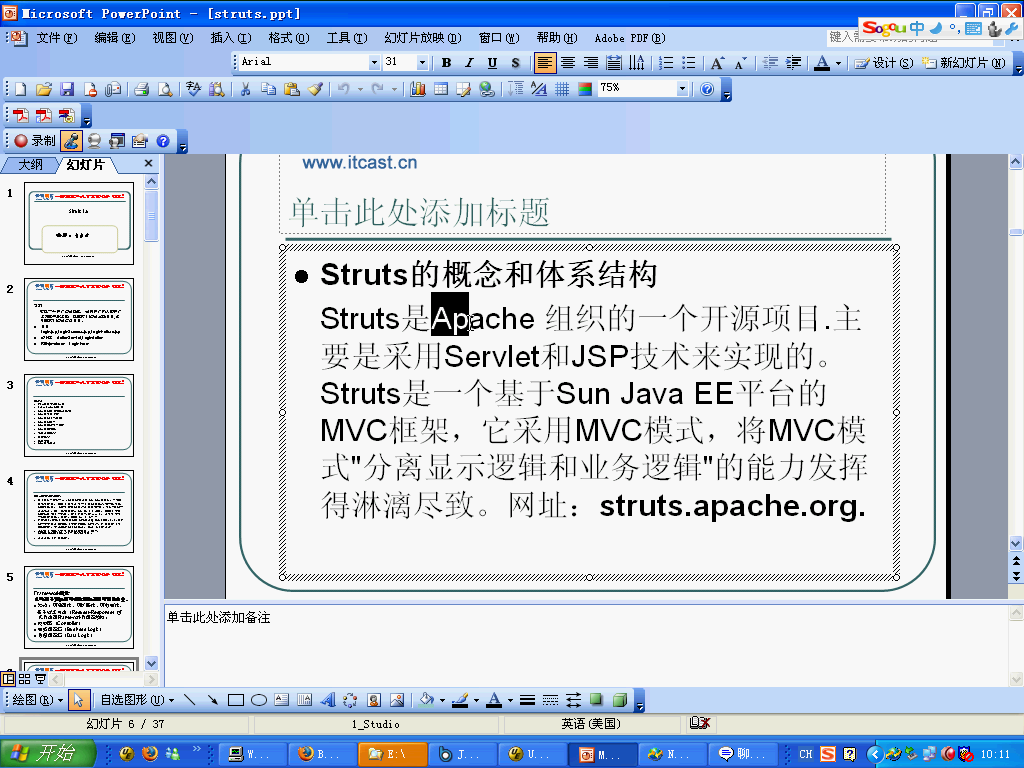Image resolution: width=1024 pixels, height=768 pixels.
Task: Select the Rectangle drawing tool
Action: click(236, 700)
